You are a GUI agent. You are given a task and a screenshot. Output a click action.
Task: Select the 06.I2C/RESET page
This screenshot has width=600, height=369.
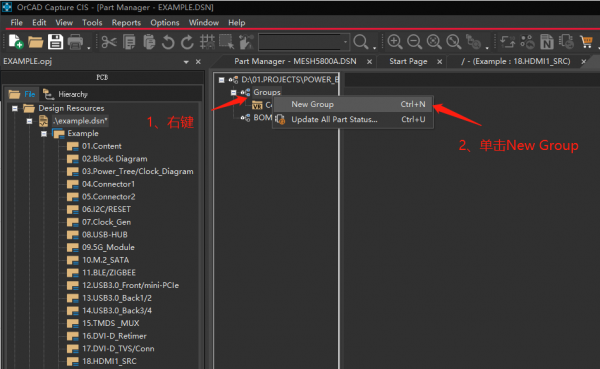coord(106,209)
